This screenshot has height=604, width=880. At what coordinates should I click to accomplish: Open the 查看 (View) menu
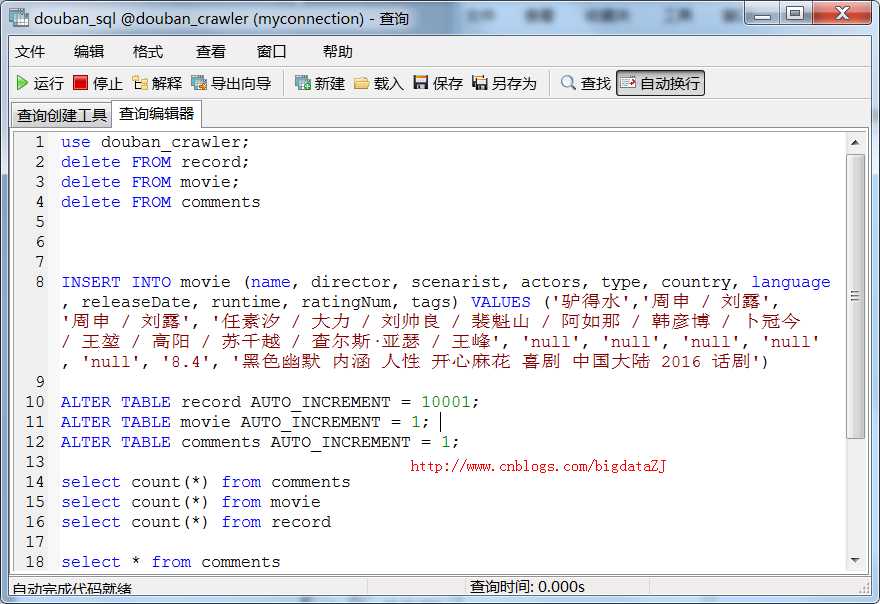(x=210, y=52)
